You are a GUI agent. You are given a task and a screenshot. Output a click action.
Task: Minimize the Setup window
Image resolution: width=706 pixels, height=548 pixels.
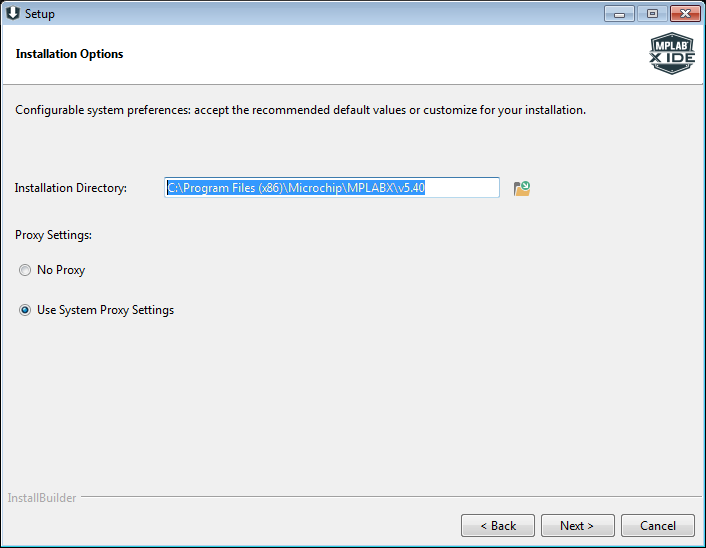pyautogui.click(x=621, y=14)
